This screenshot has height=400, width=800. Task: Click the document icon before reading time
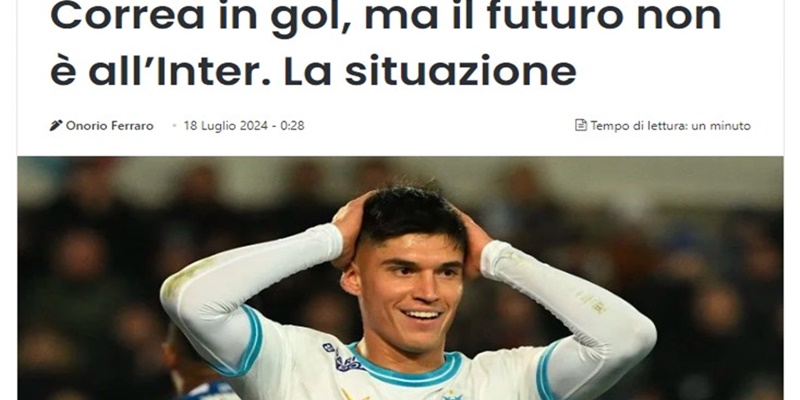pyautogui.click(x=581, y=125)
